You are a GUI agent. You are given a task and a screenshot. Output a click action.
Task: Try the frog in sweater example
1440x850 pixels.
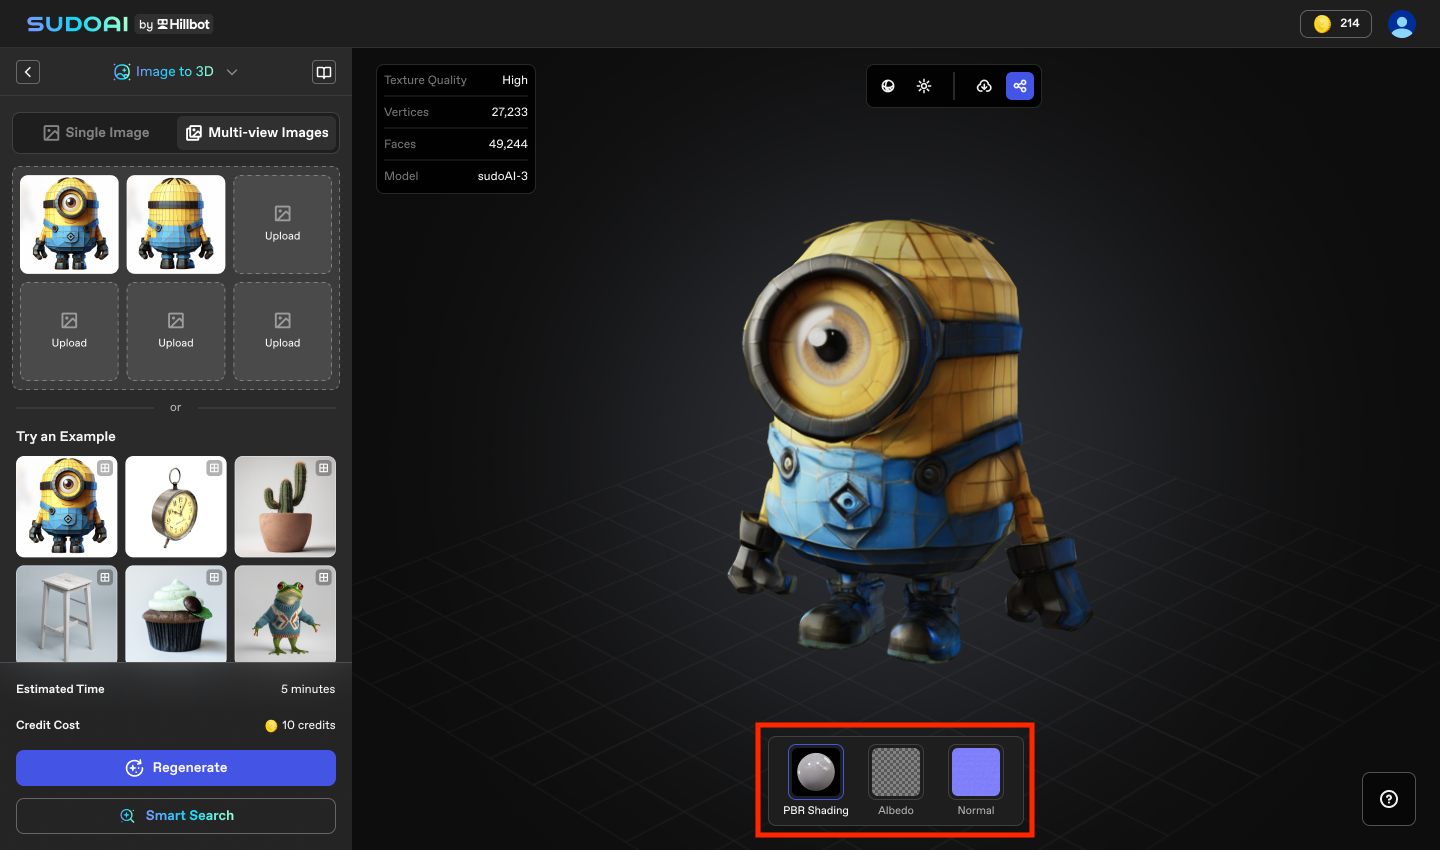tap(285, 614)
